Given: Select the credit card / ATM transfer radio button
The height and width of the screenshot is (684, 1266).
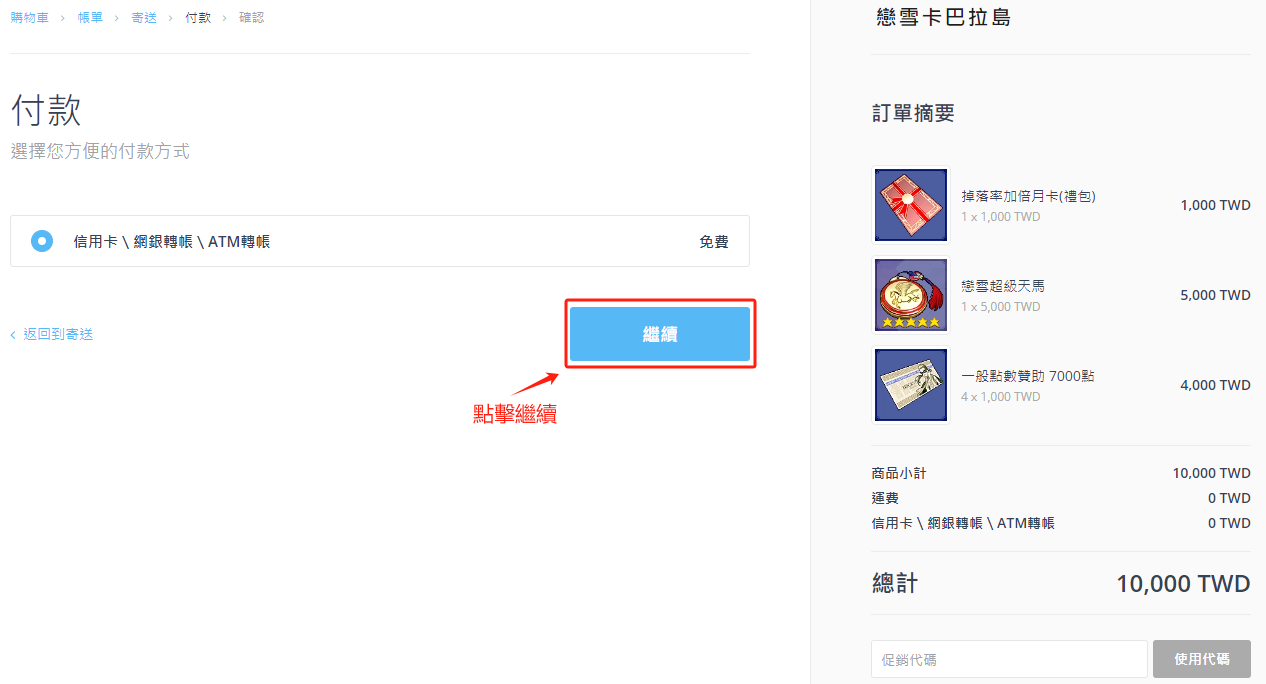Looking at the screenshot, I should coord(42,241).
